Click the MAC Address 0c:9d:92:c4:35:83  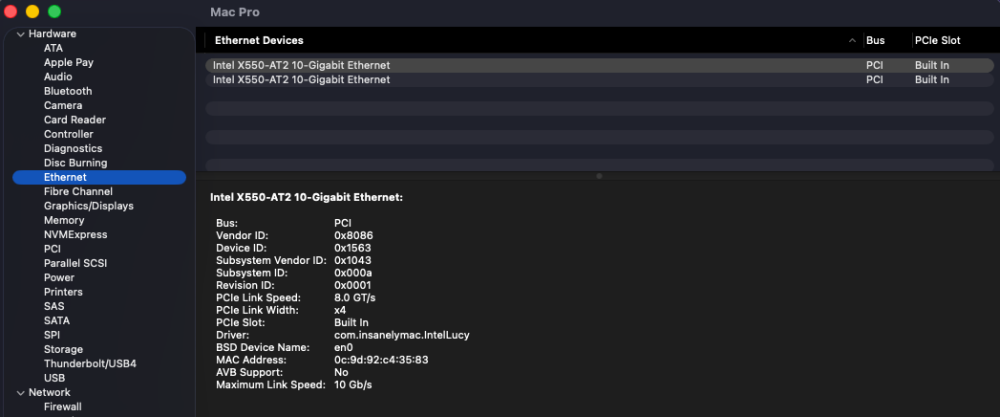381,360
